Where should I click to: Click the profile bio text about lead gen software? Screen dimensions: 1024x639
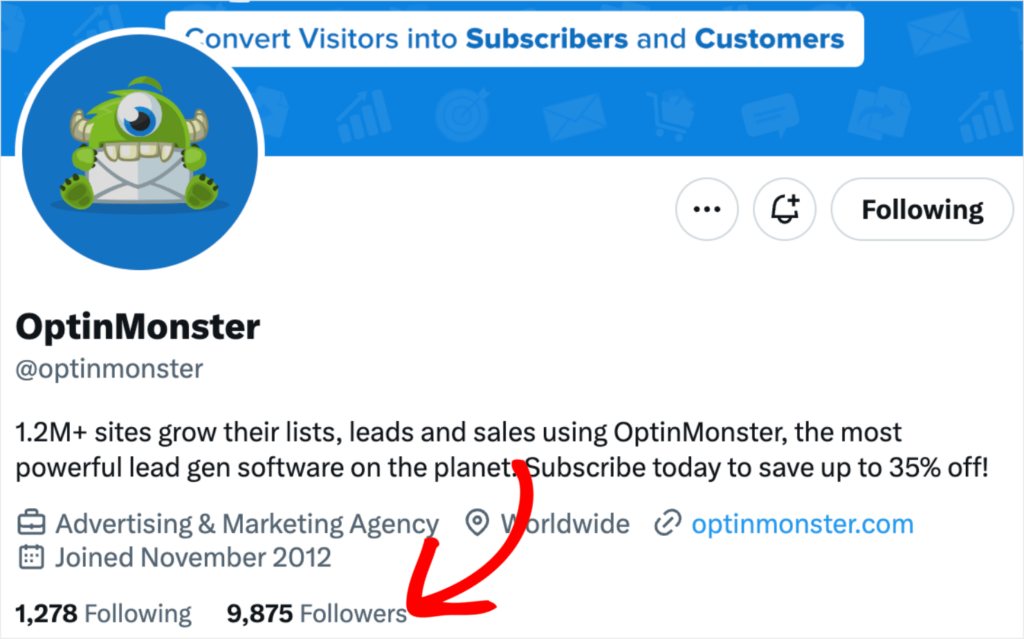point(501,449)
